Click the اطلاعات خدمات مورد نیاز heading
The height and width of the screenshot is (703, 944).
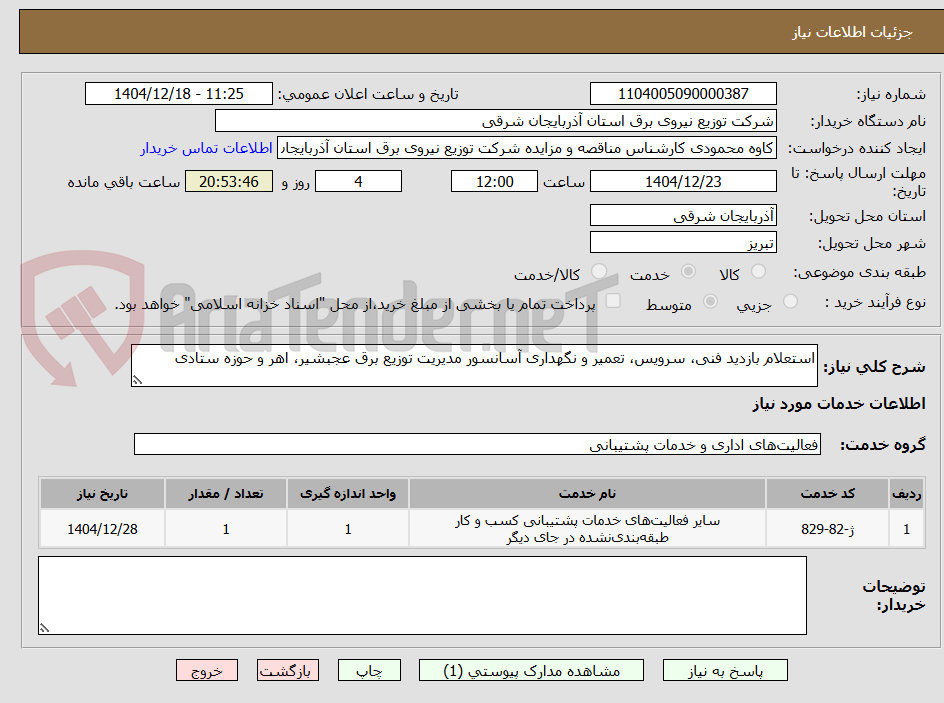pos(839,404)
